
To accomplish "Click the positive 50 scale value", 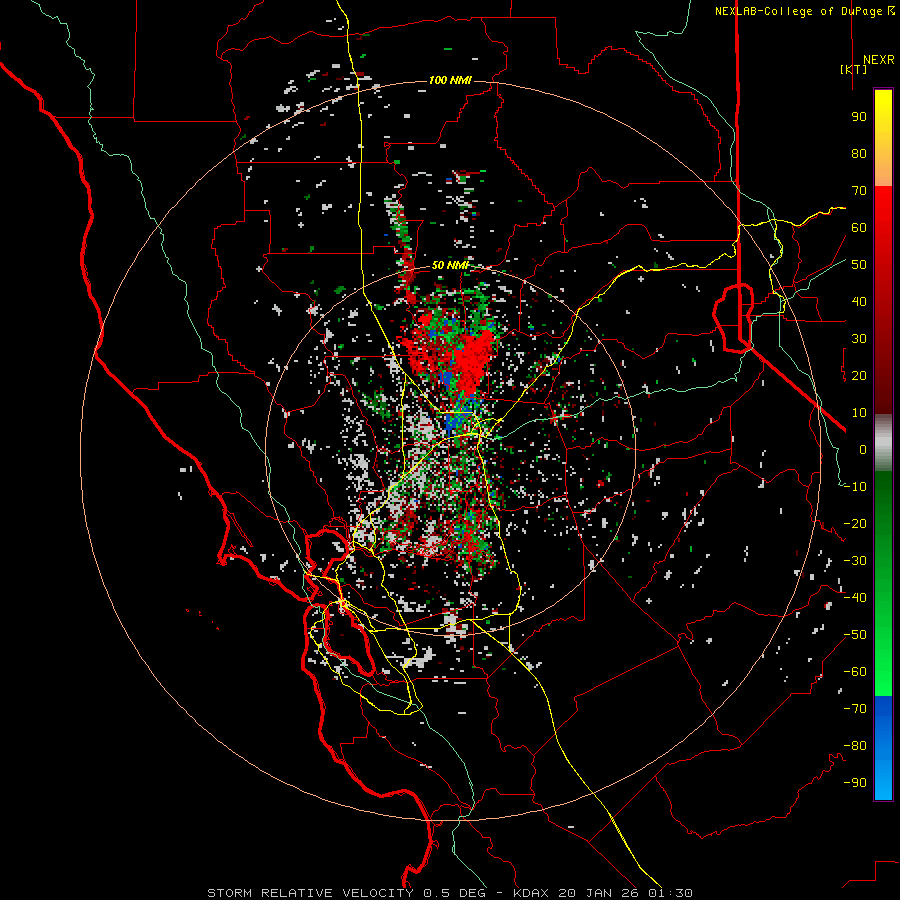I will (x=859, y=265).
